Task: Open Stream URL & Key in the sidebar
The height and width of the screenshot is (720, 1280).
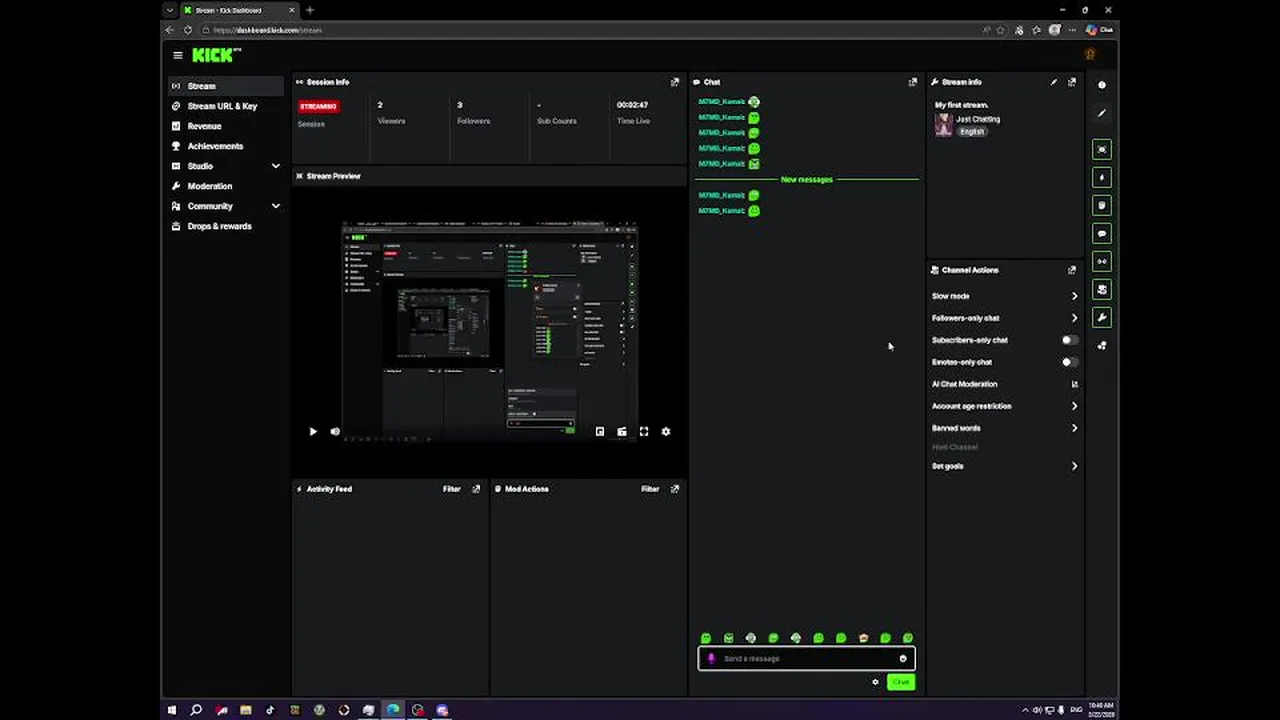Action: pos(227,106)
